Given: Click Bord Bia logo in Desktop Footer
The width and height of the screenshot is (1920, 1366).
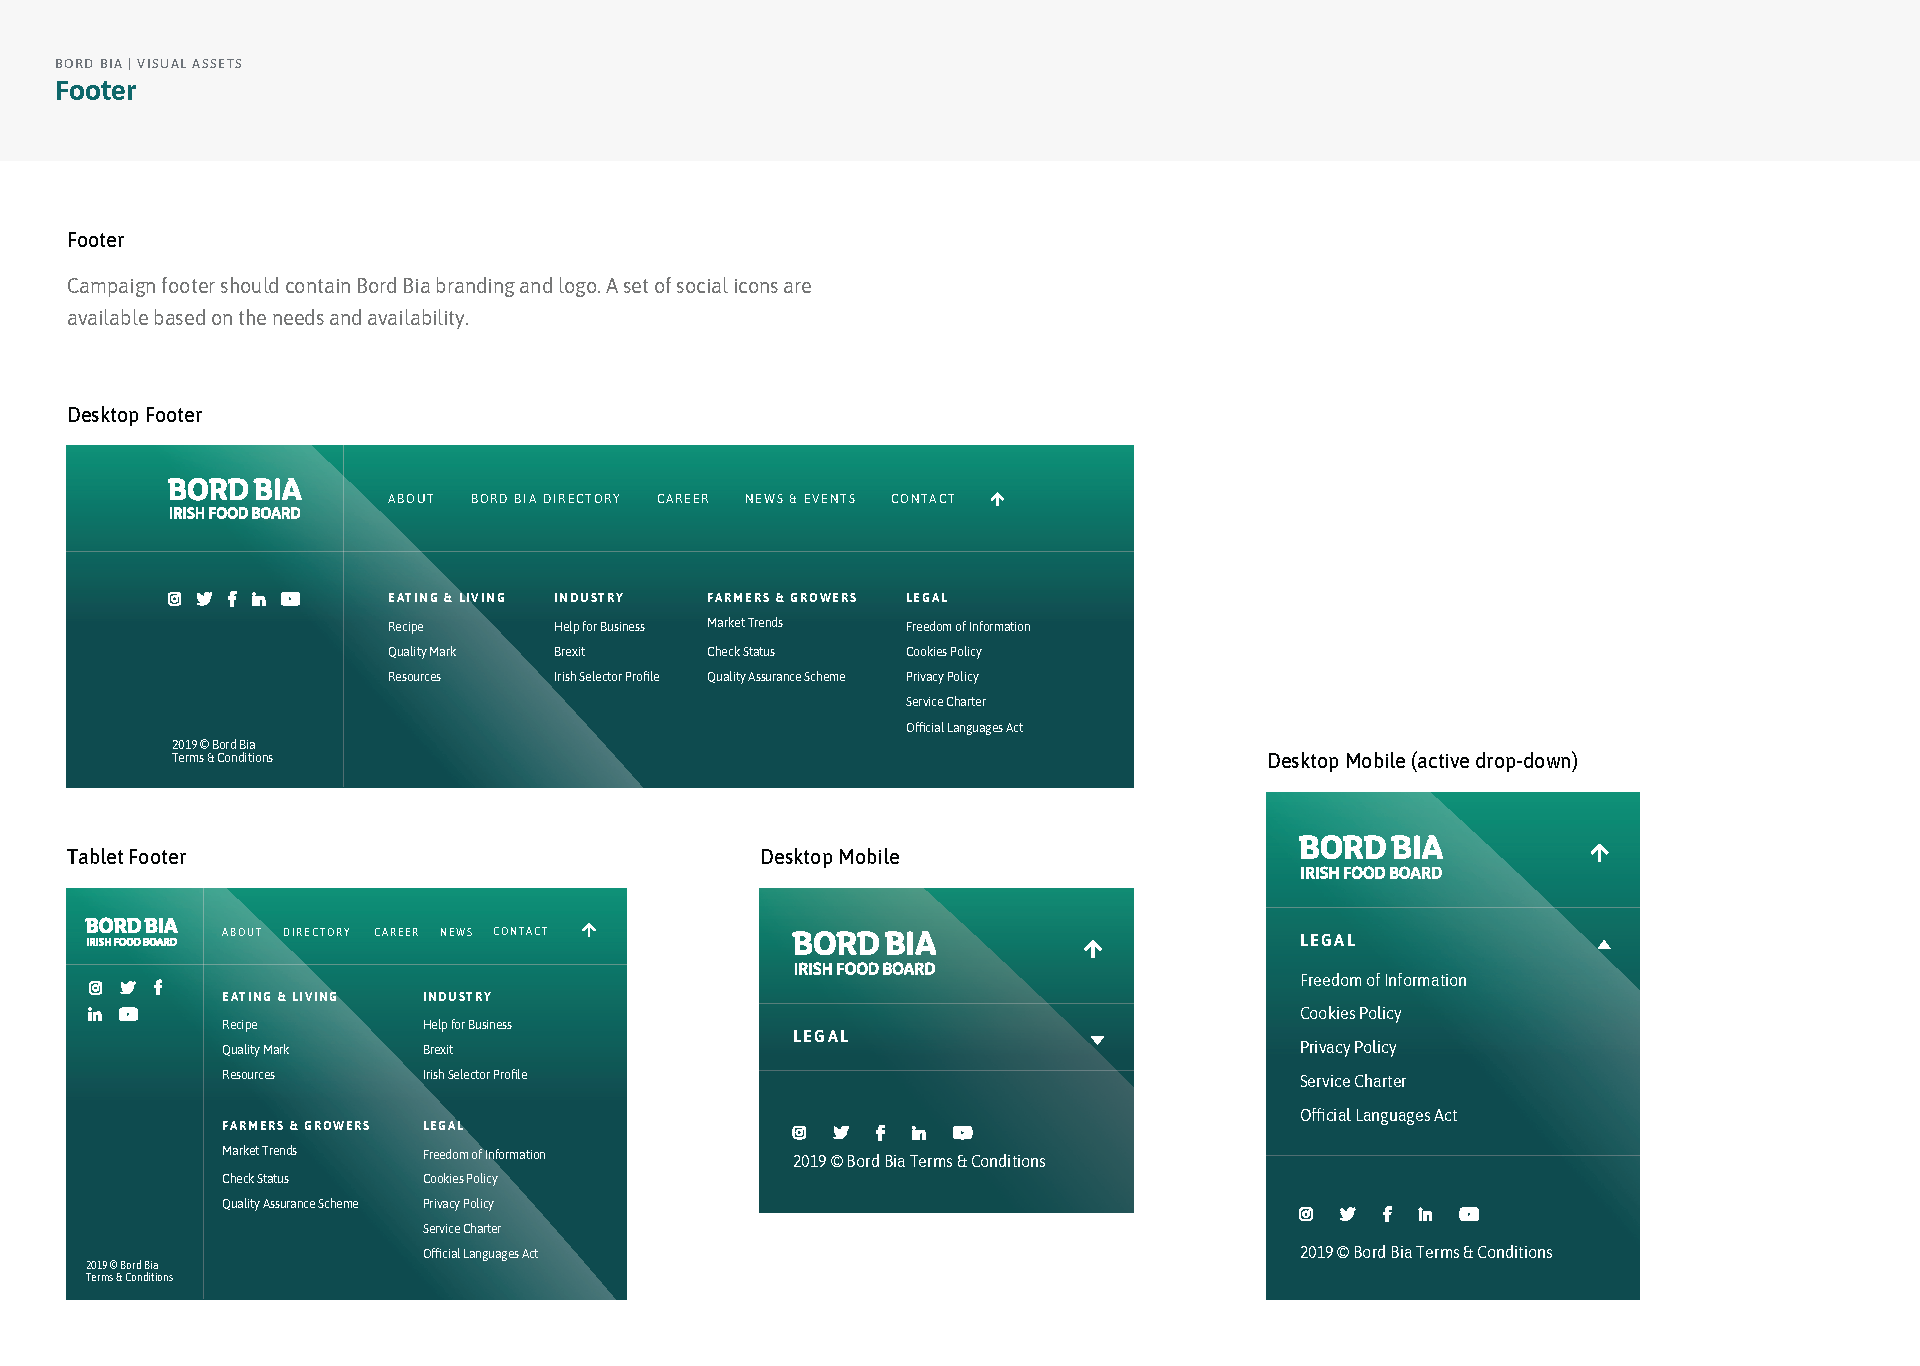Looking at the screenshot, I should tap(234, 499).
